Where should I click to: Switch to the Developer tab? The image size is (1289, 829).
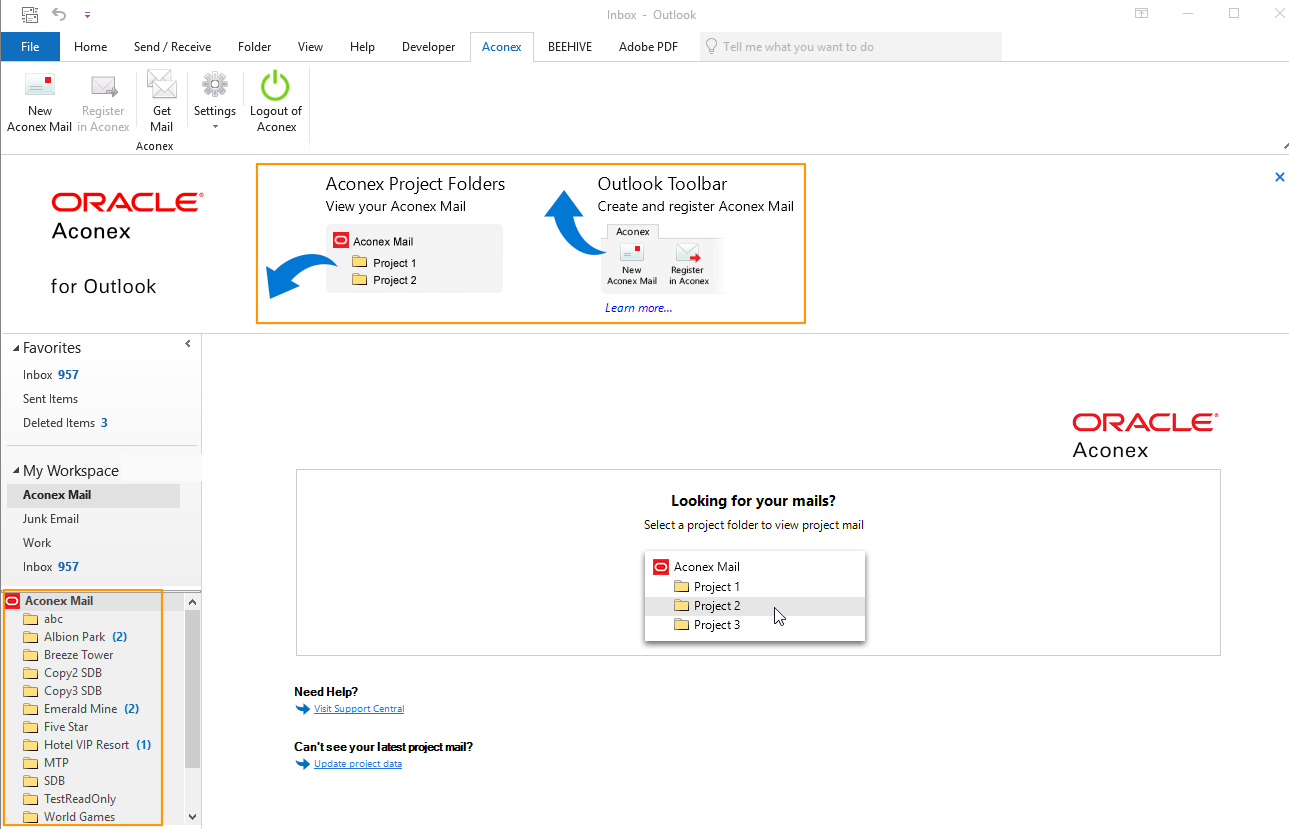[x=428, y=47]
